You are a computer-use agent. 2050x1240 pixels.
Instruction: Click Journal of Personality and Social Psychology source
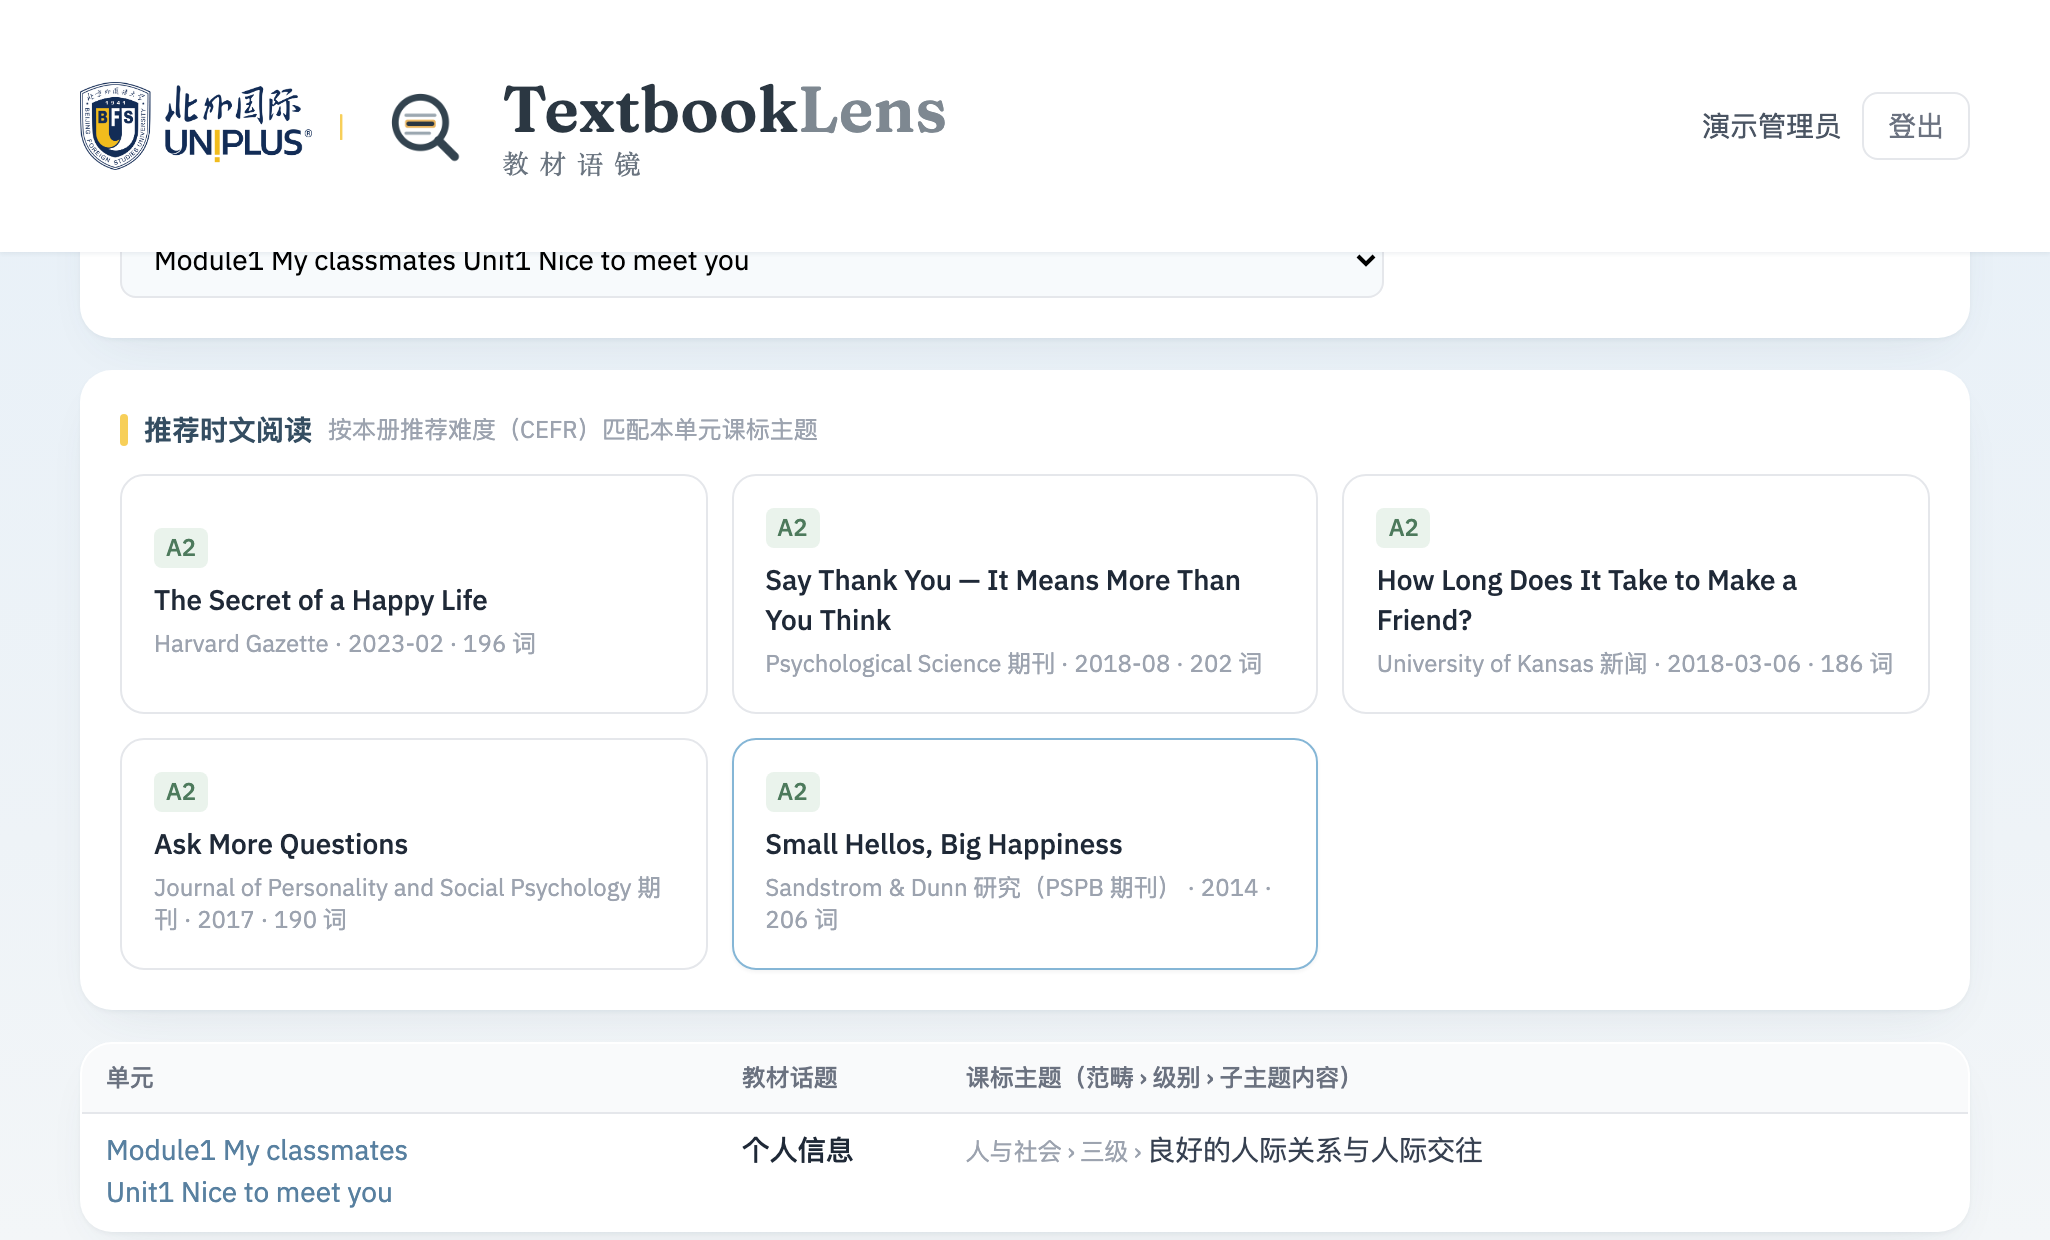(407, 903)
